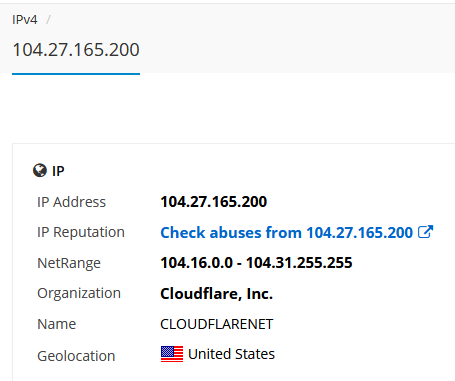
Task: Click the IPv4 breadcrumb link
Action: coord(25,20)
